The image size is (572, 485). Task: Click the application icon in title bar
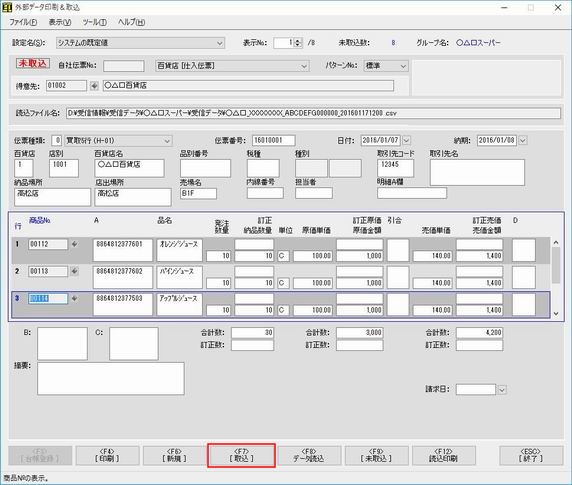tap(7, 7)
